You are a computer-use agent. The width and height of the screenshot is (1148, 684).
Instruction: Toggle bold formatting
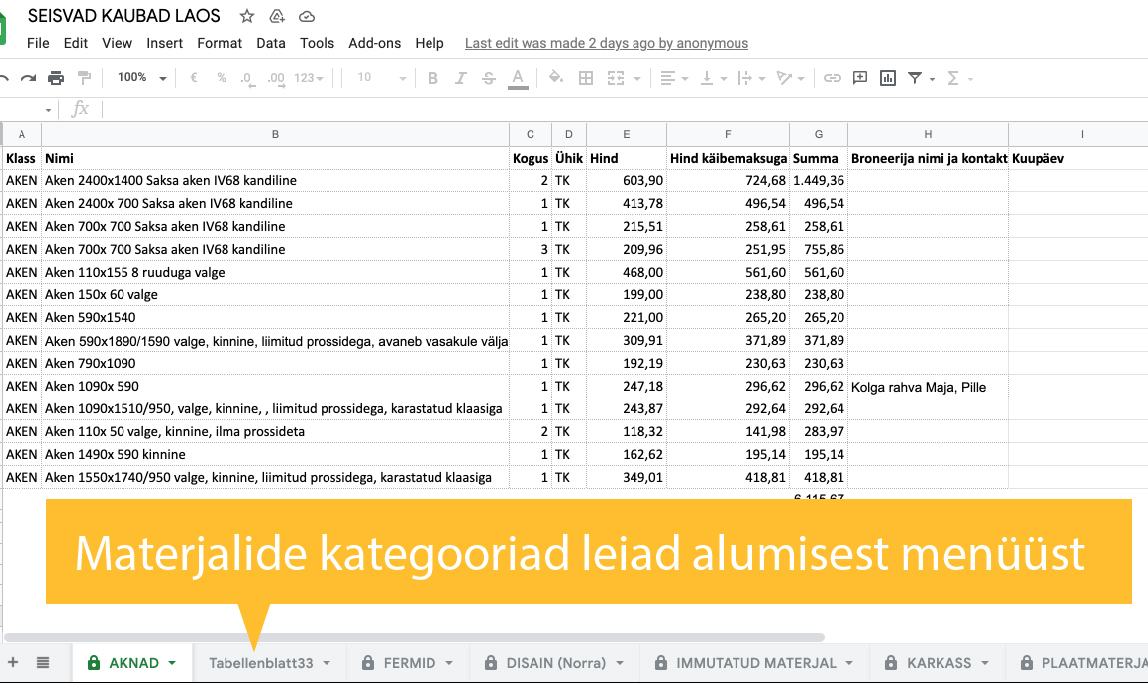433,78
